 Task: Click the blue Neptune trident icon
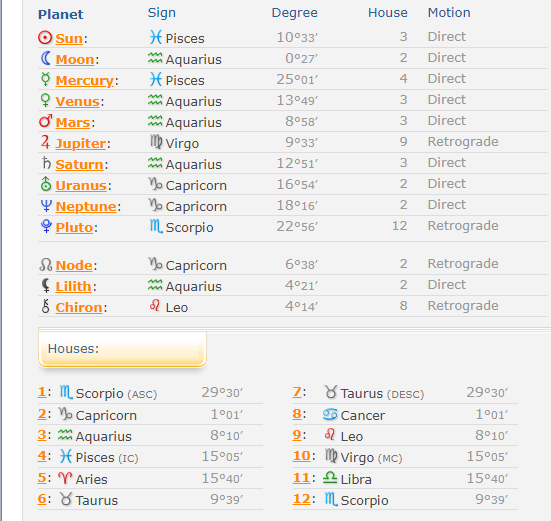click(46, 206)
